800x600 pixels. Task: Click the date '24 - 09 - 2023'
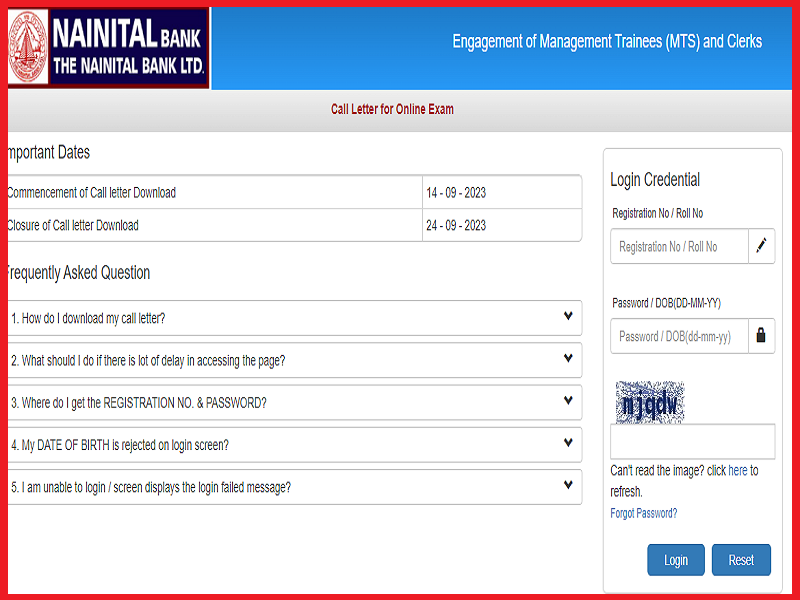[x=456, y=226]
